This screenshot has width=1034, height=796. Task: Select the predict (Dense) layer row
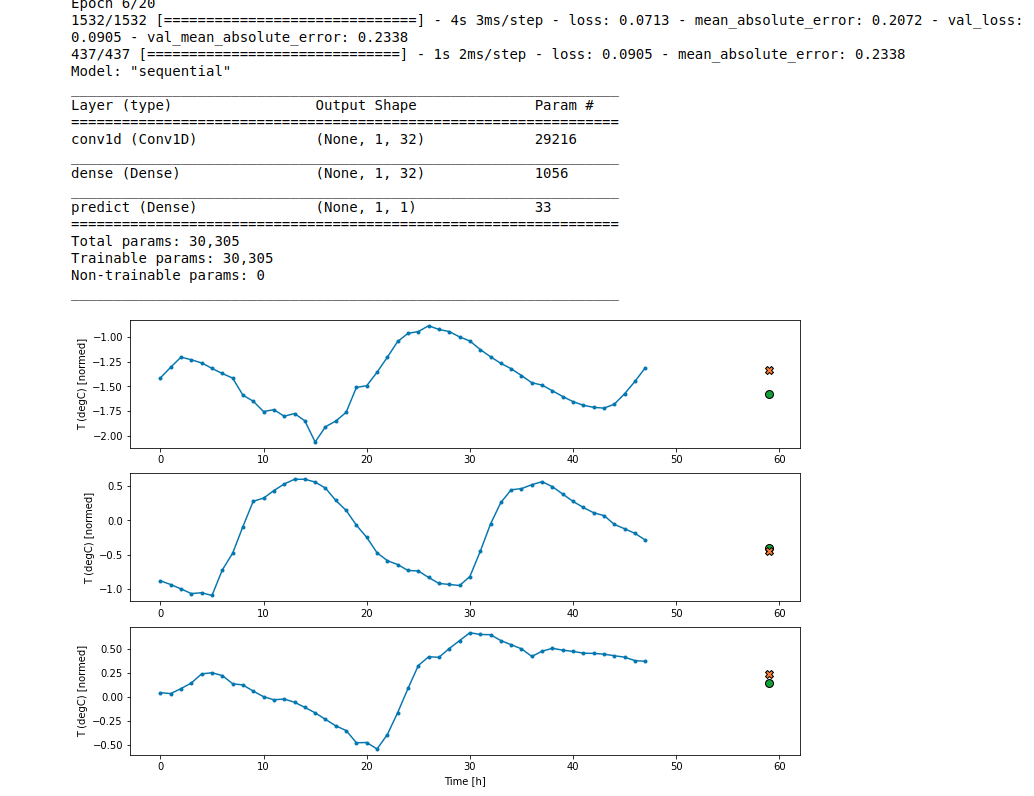click(134, 207)
